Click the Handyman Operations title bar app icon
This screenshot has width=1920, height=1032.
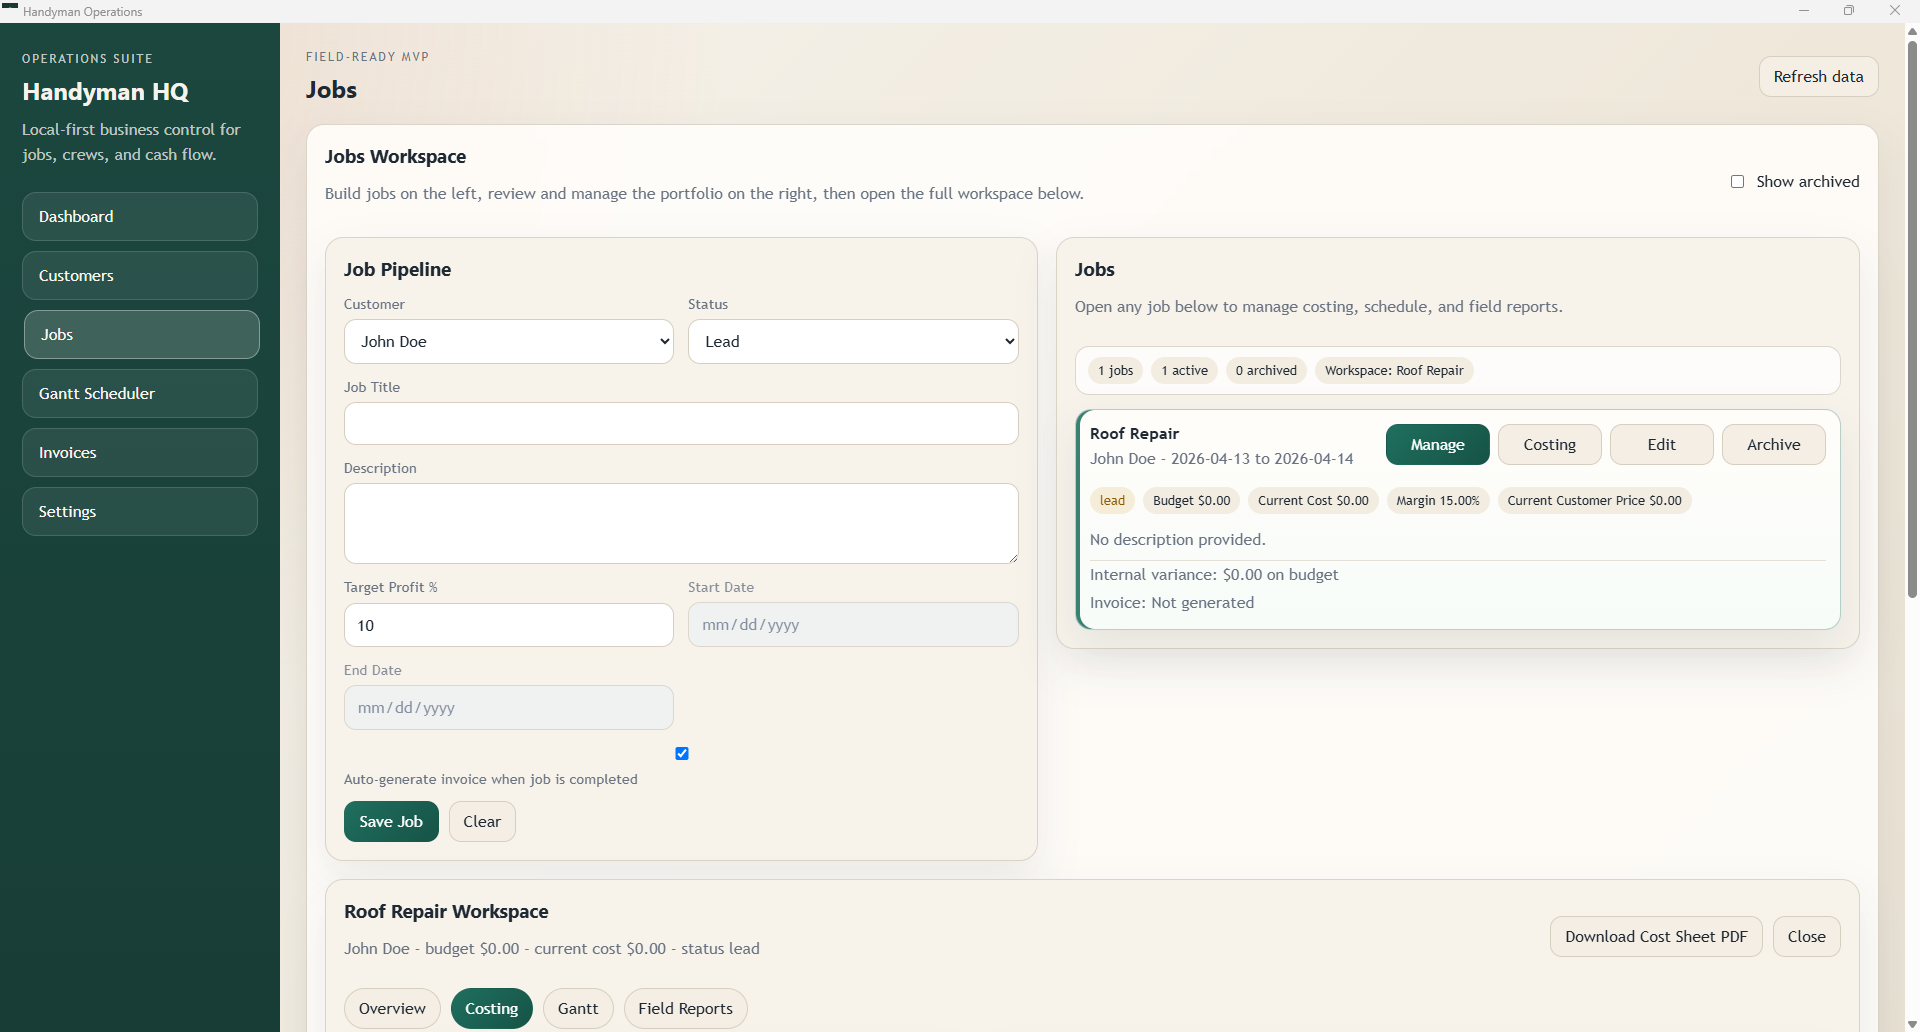pyautogui.click(x=10, y=8)
